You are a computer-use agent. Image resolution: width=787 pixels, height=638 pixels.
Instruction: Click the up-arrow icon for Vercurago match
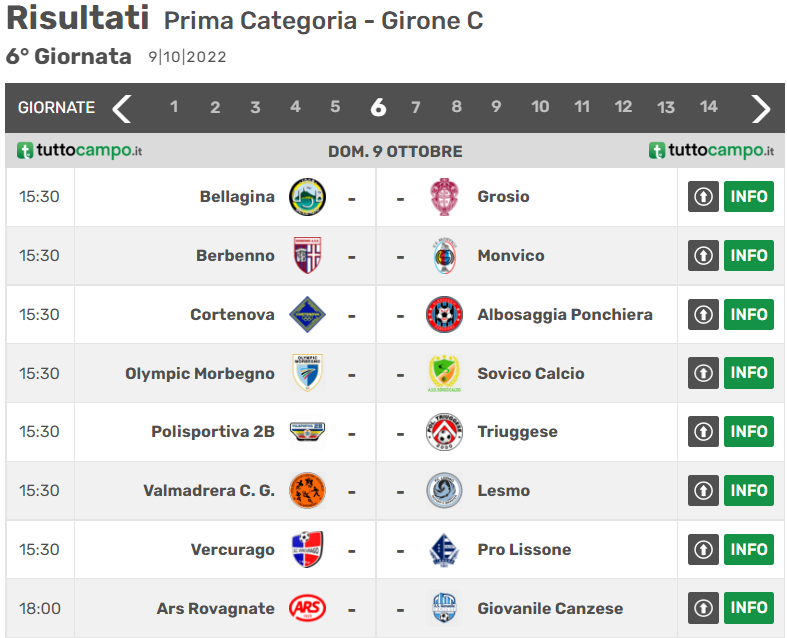[x=703, y=550]
